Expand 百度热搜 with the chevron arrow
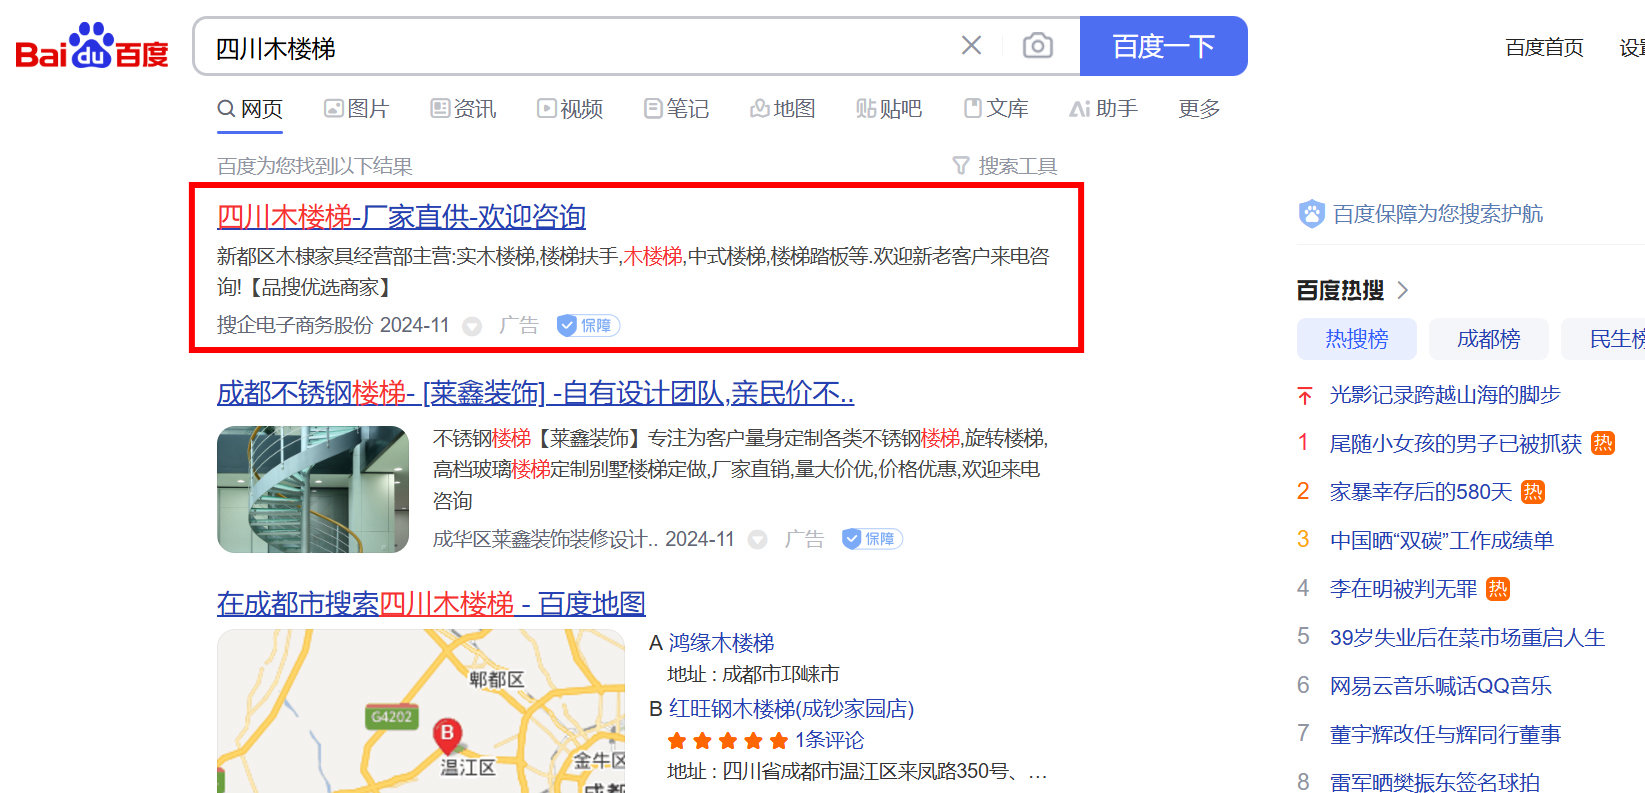The image size is (1645, 793). click(1403, 290)
